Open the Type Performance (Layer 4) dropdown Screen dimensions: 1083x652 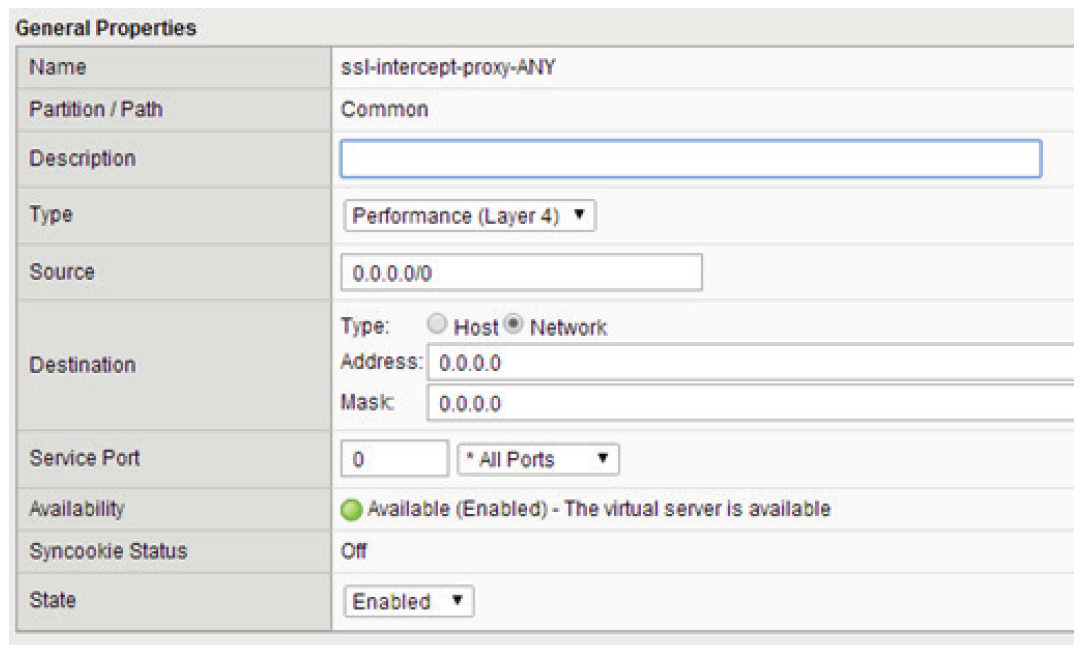tap(470, 215)
